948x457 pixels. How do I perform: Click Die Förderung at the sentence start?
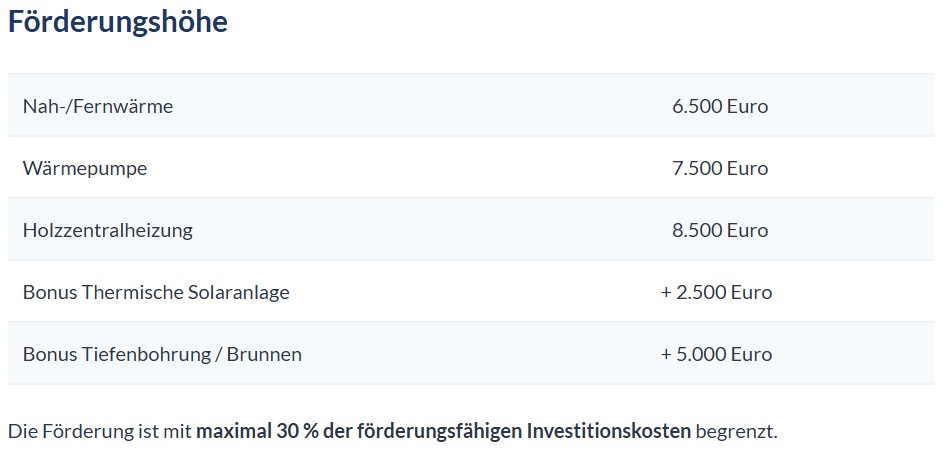[x=64, y=432]
